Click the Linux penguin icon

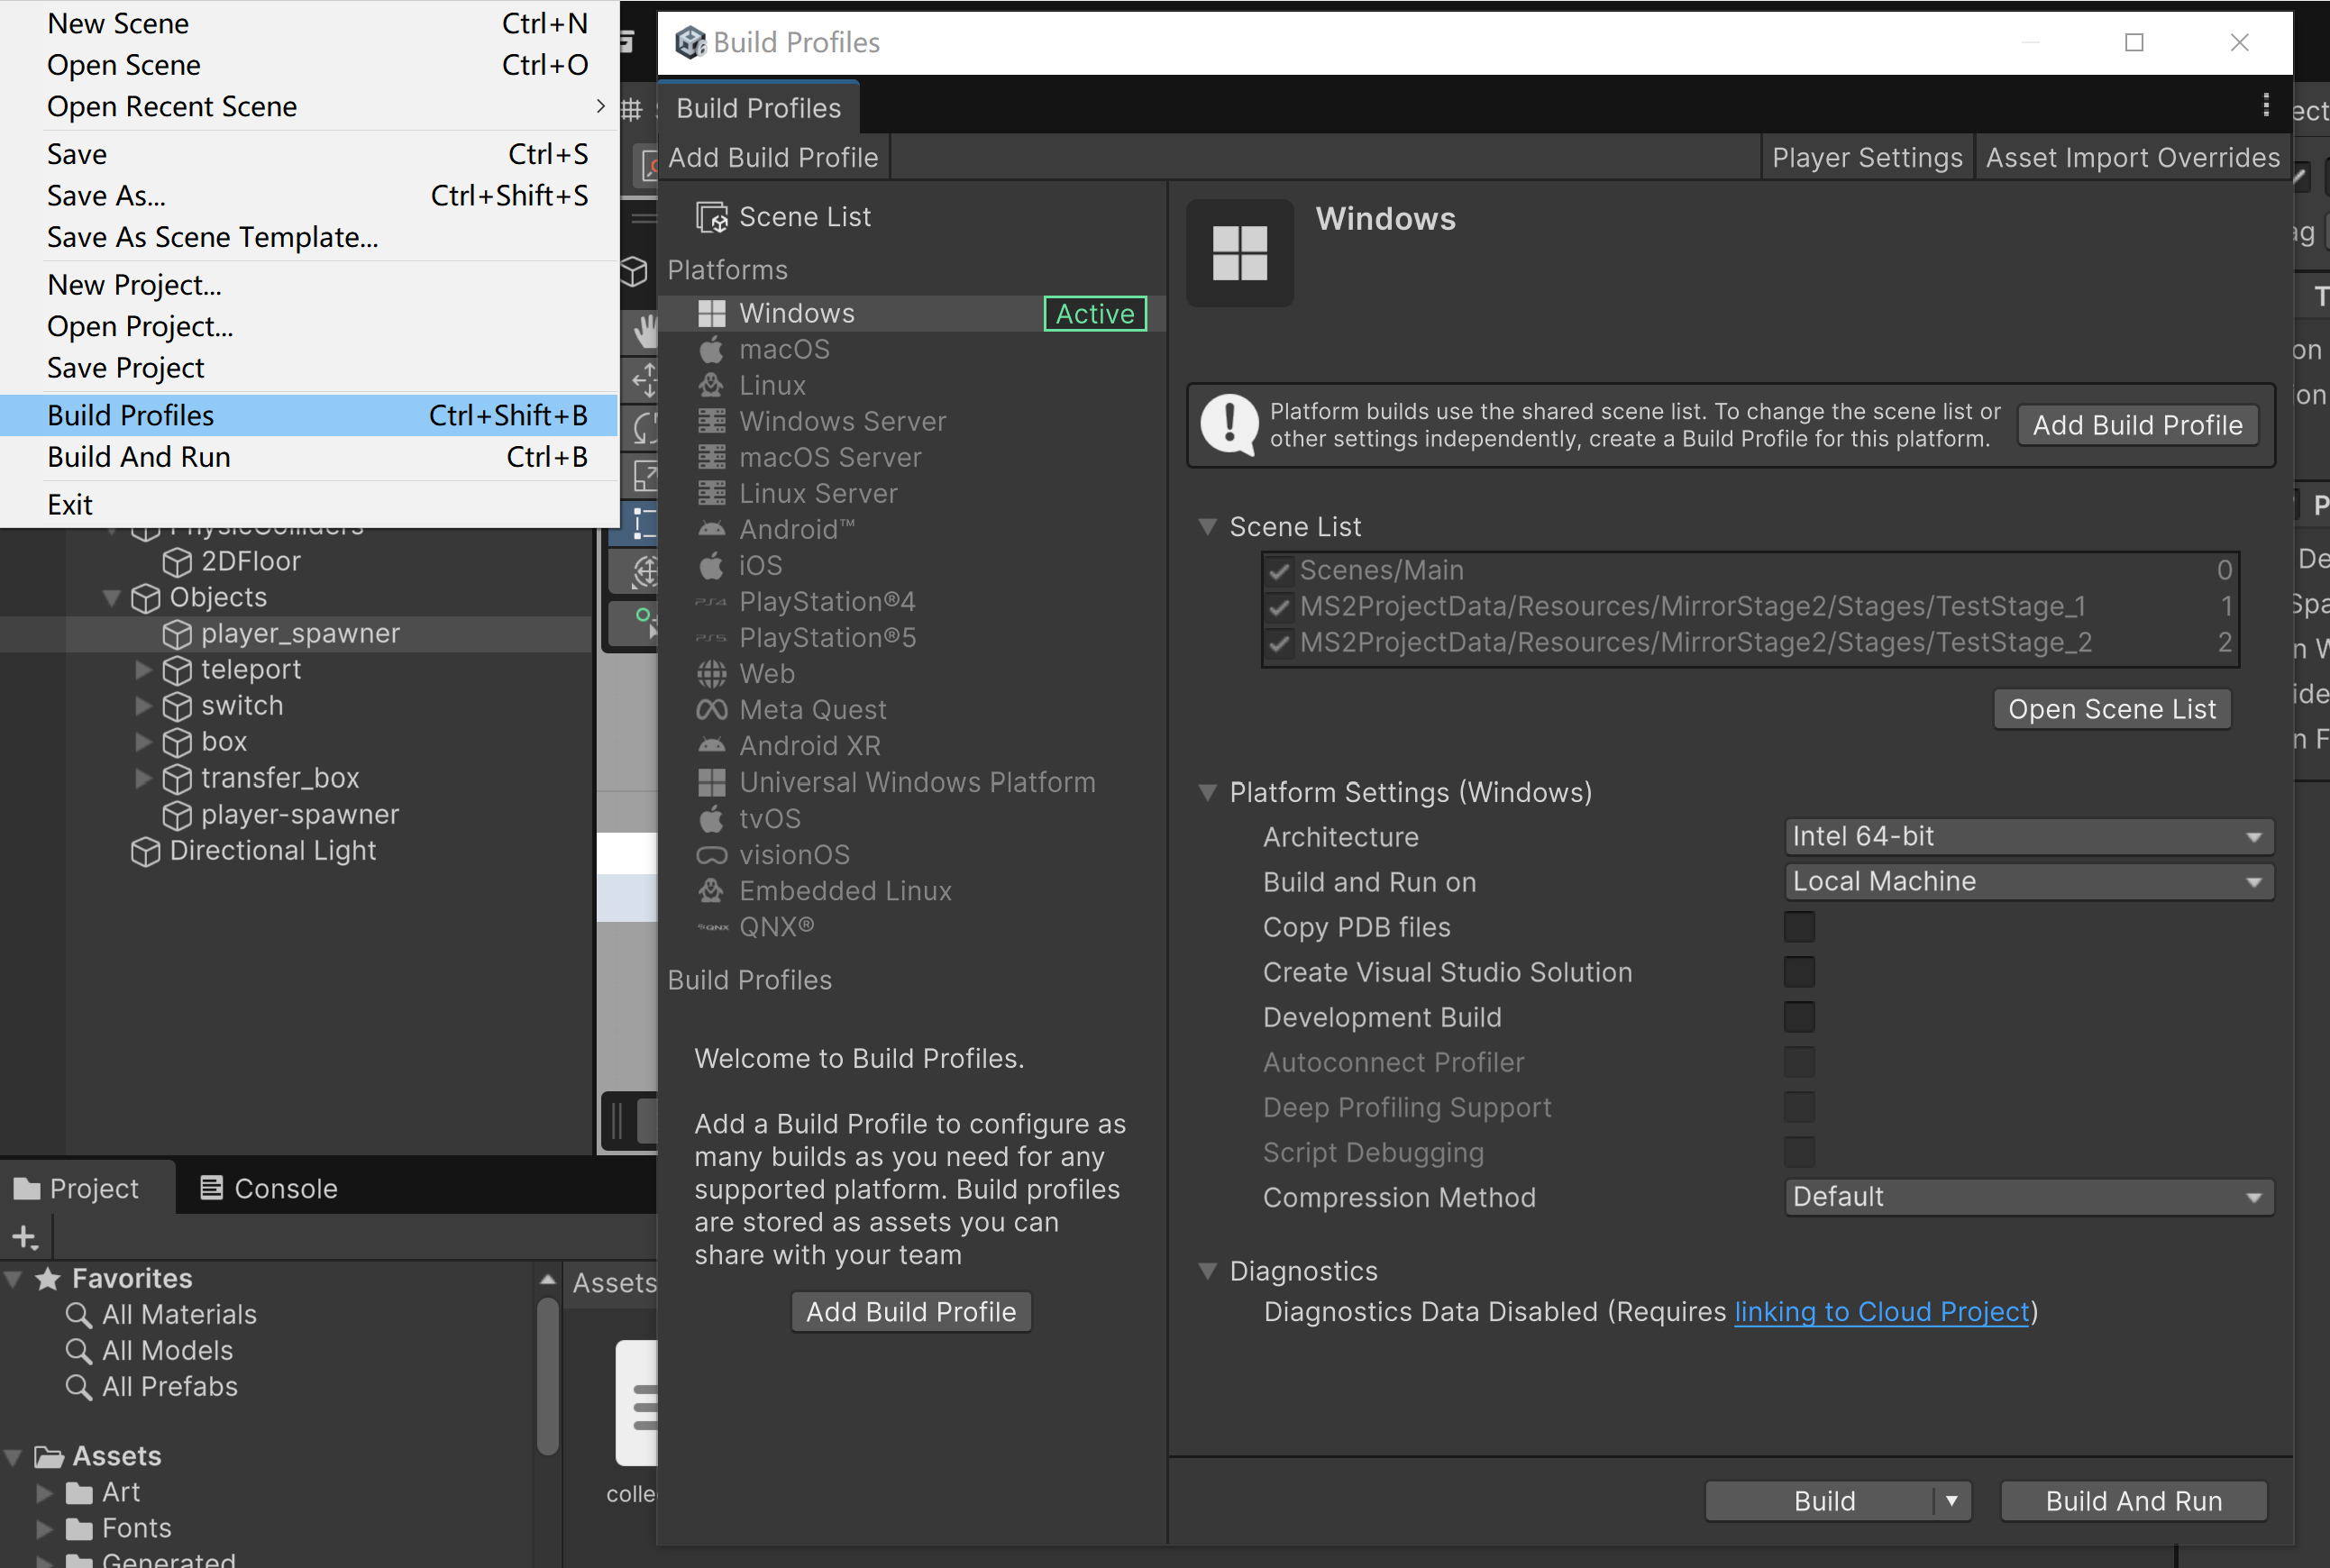[x=711, y=385]
